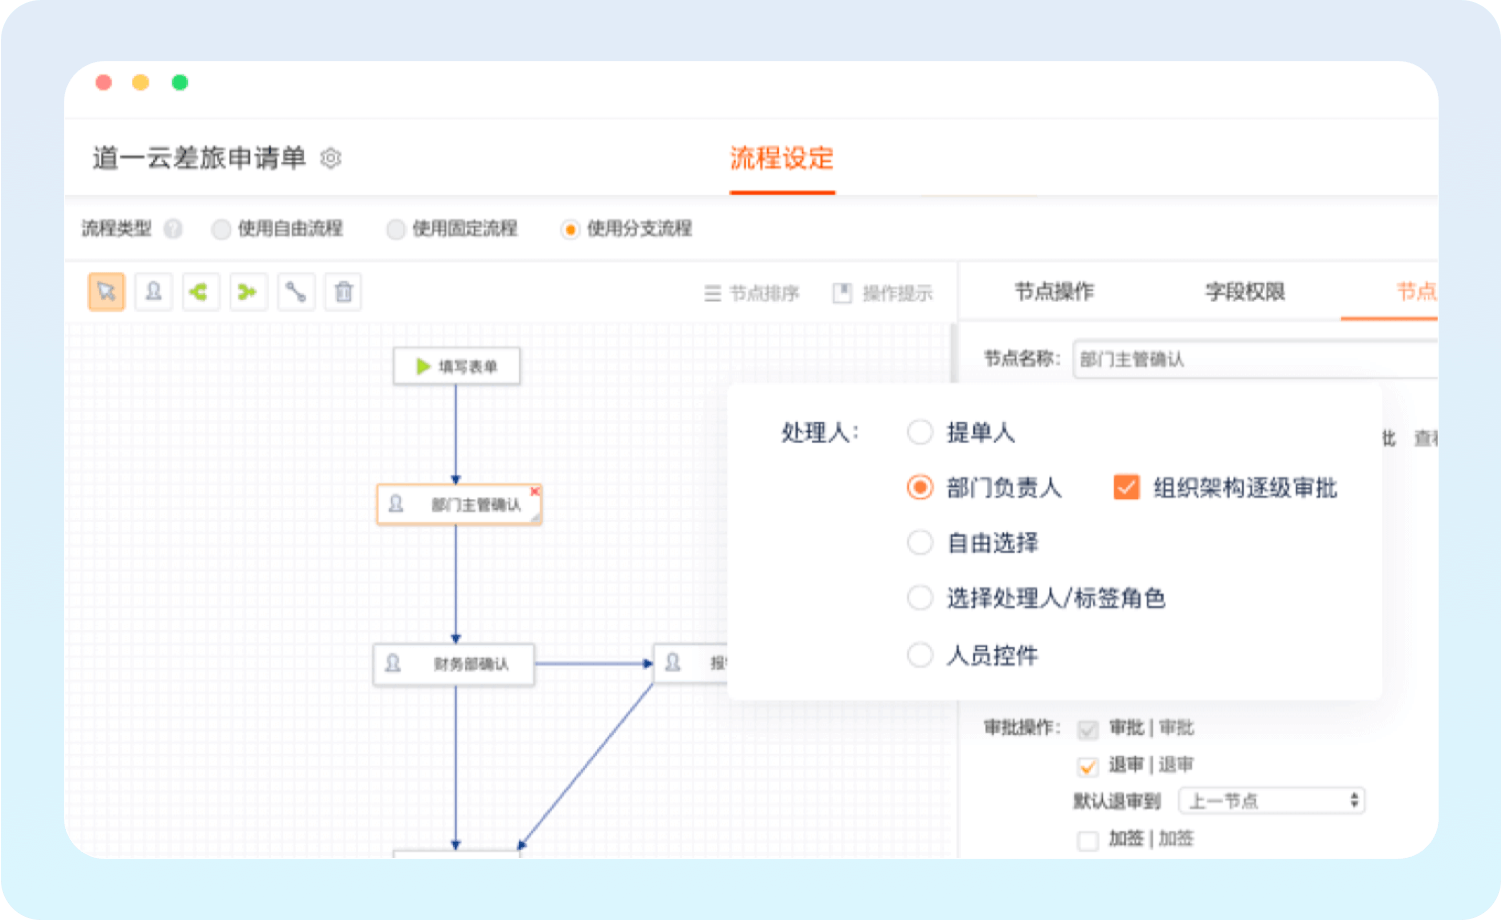Switch to the 字段权限 tab
1502x920 pixels.
click(x=1244, y=292)
